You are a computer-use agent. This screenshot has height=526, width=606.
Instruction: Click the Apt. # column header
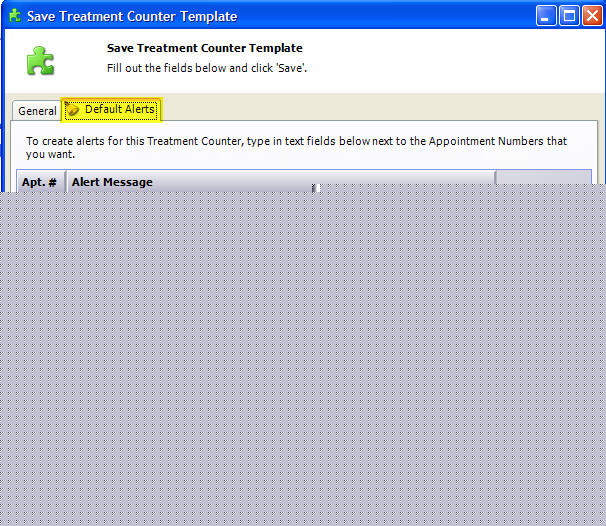41,182
